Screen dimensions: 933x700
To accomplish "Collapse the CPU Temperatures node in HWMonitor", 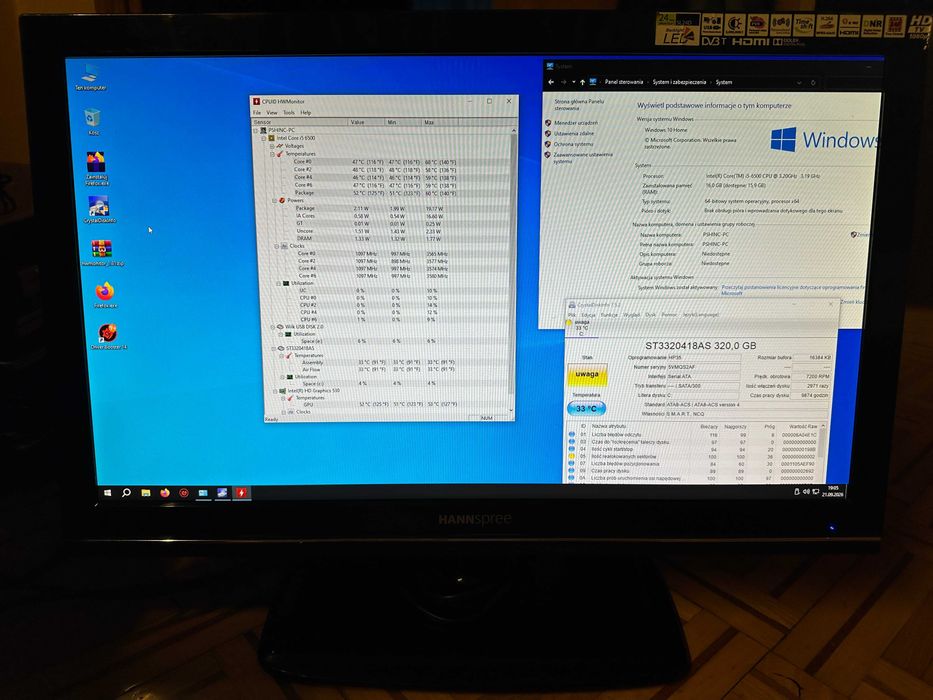I will pyautogui.click(x=273, y=154).
